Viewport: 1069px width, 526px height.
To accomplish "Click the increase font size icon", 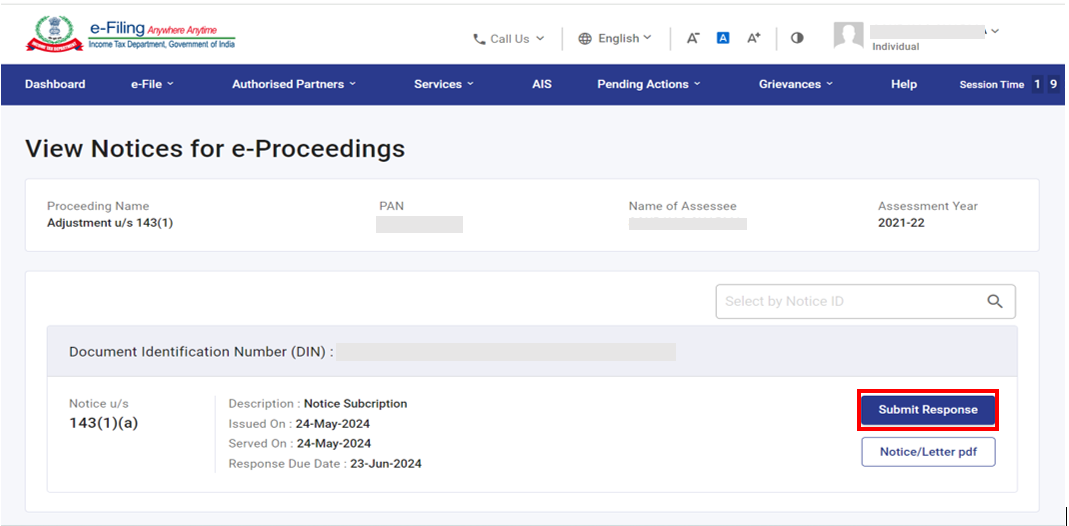I will coord(754,38).
